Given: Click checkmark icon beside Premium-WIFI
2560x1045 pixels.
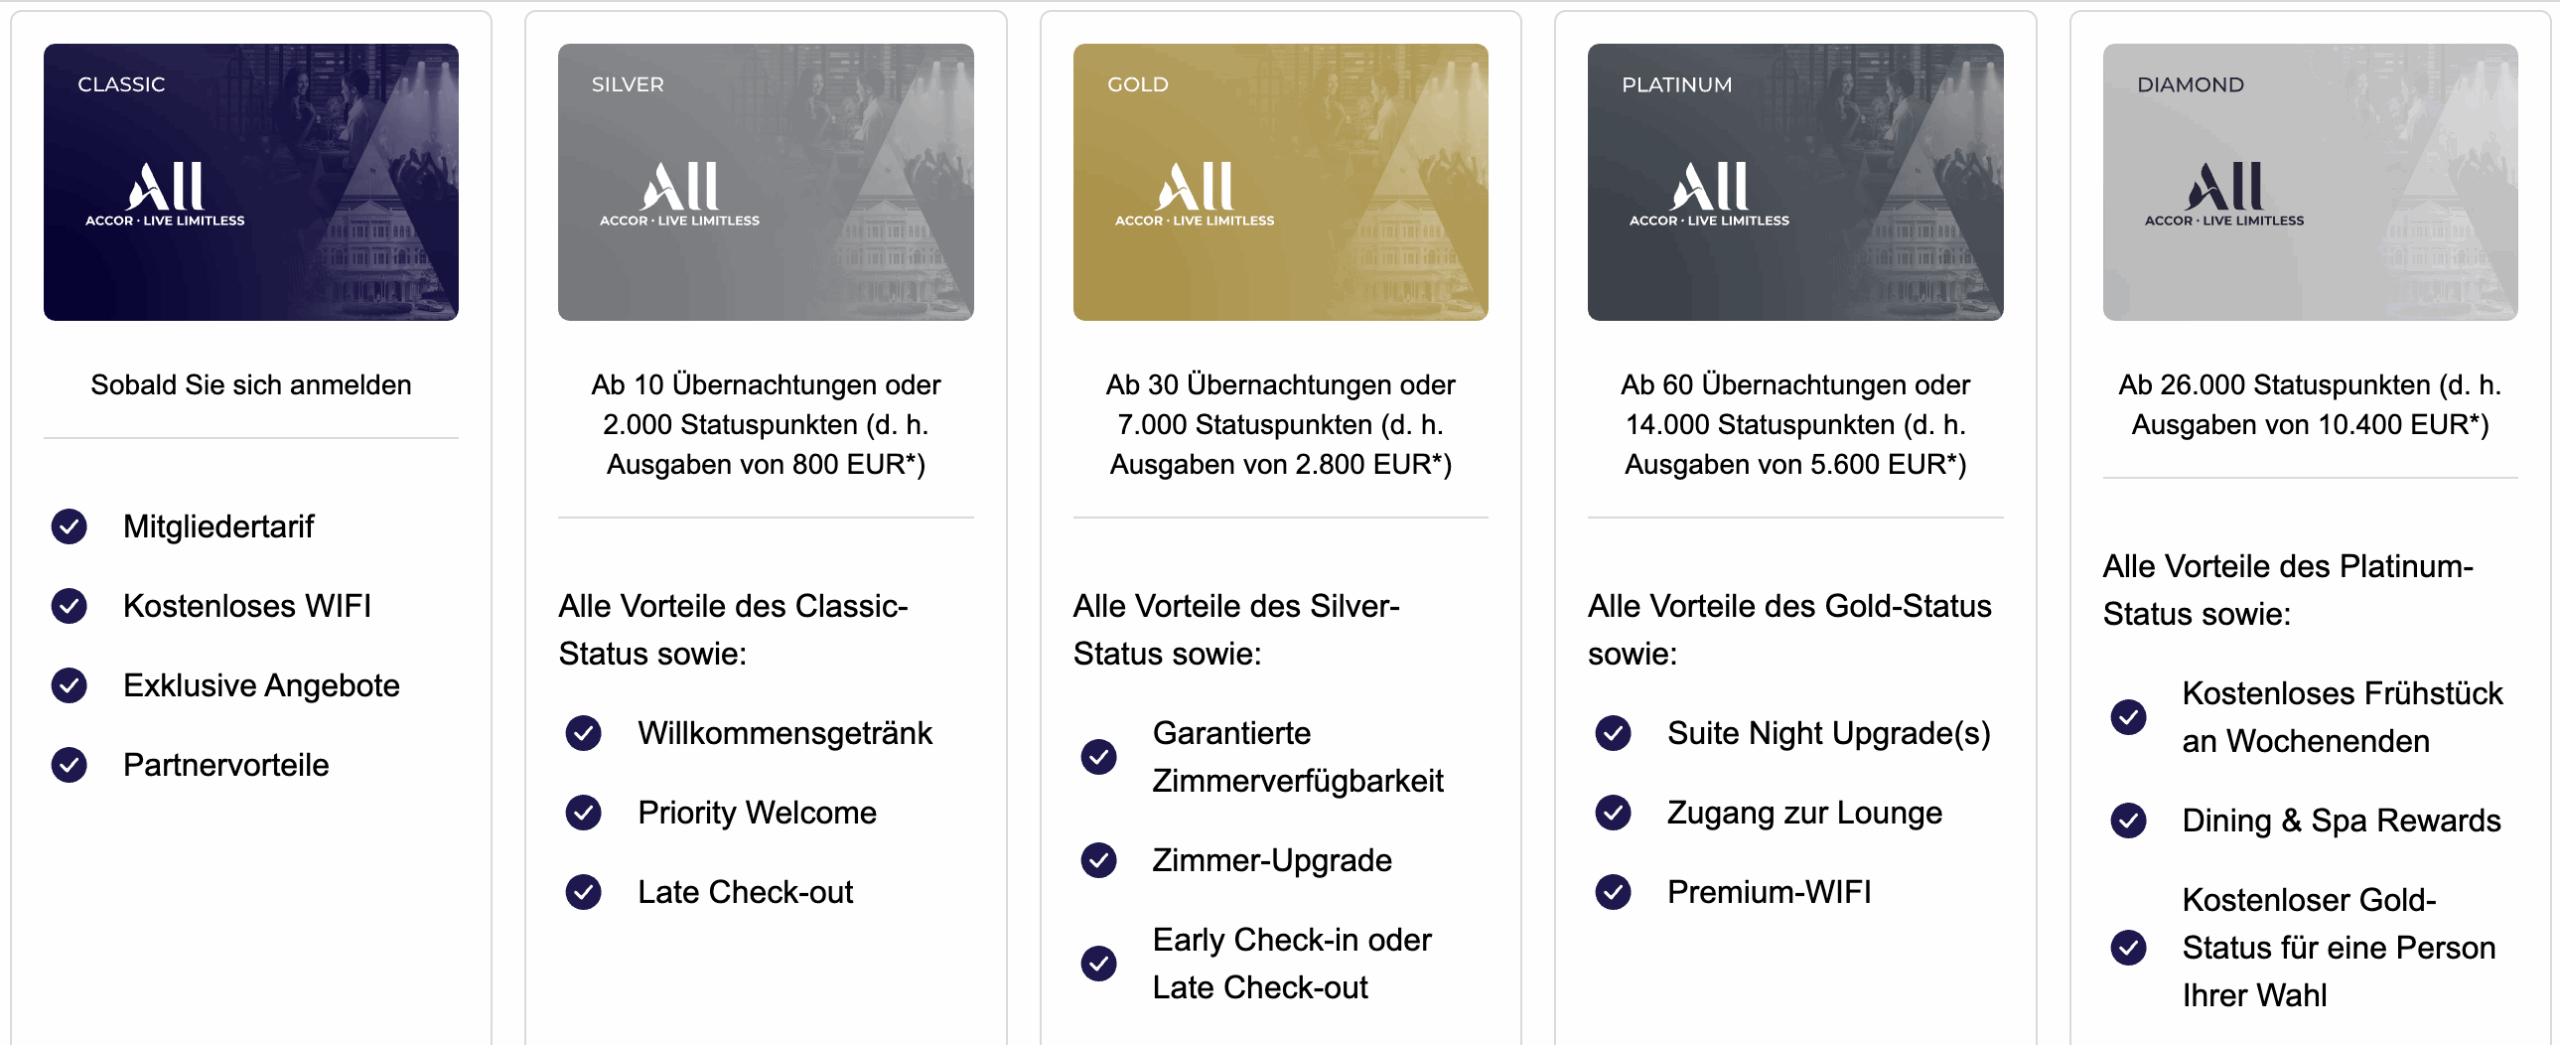Looking at the screenshot, I should tap(1613, 892).
